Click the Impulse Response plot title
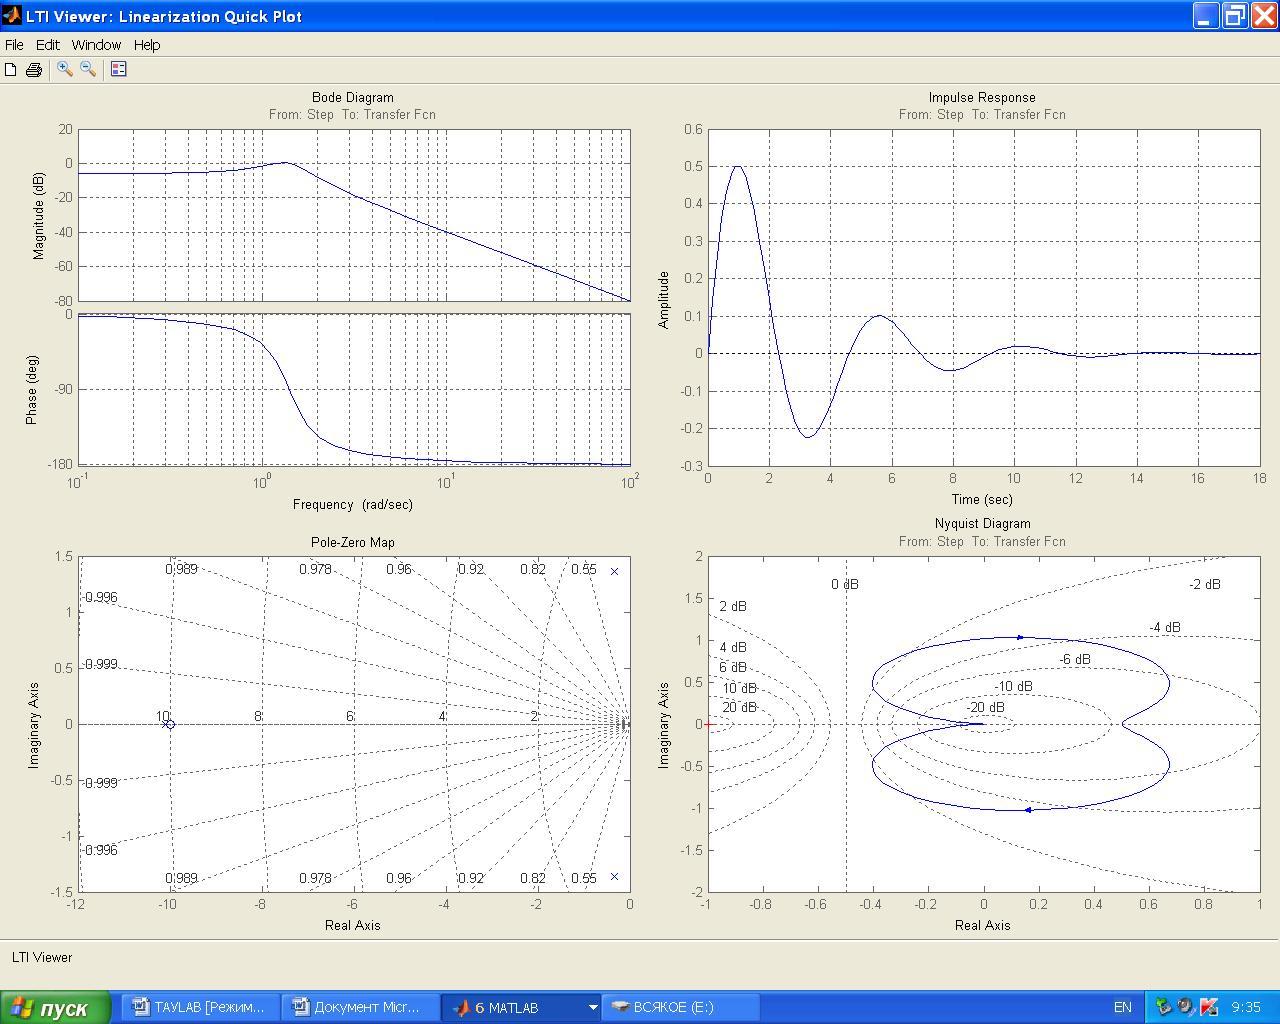The image size is (1280, 1024). tap(981, 98)
